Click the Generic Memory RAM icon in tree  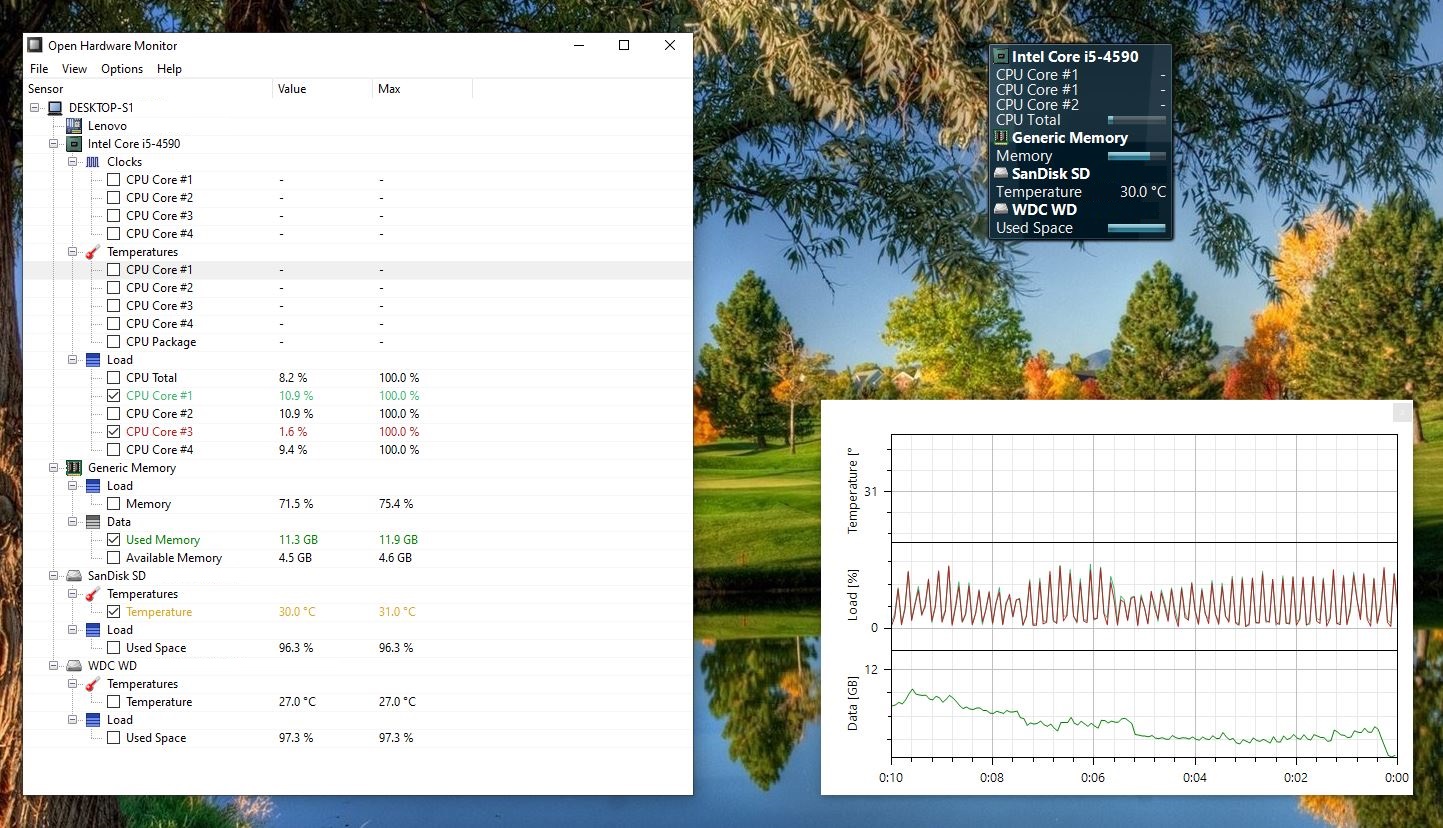(74, 468)
